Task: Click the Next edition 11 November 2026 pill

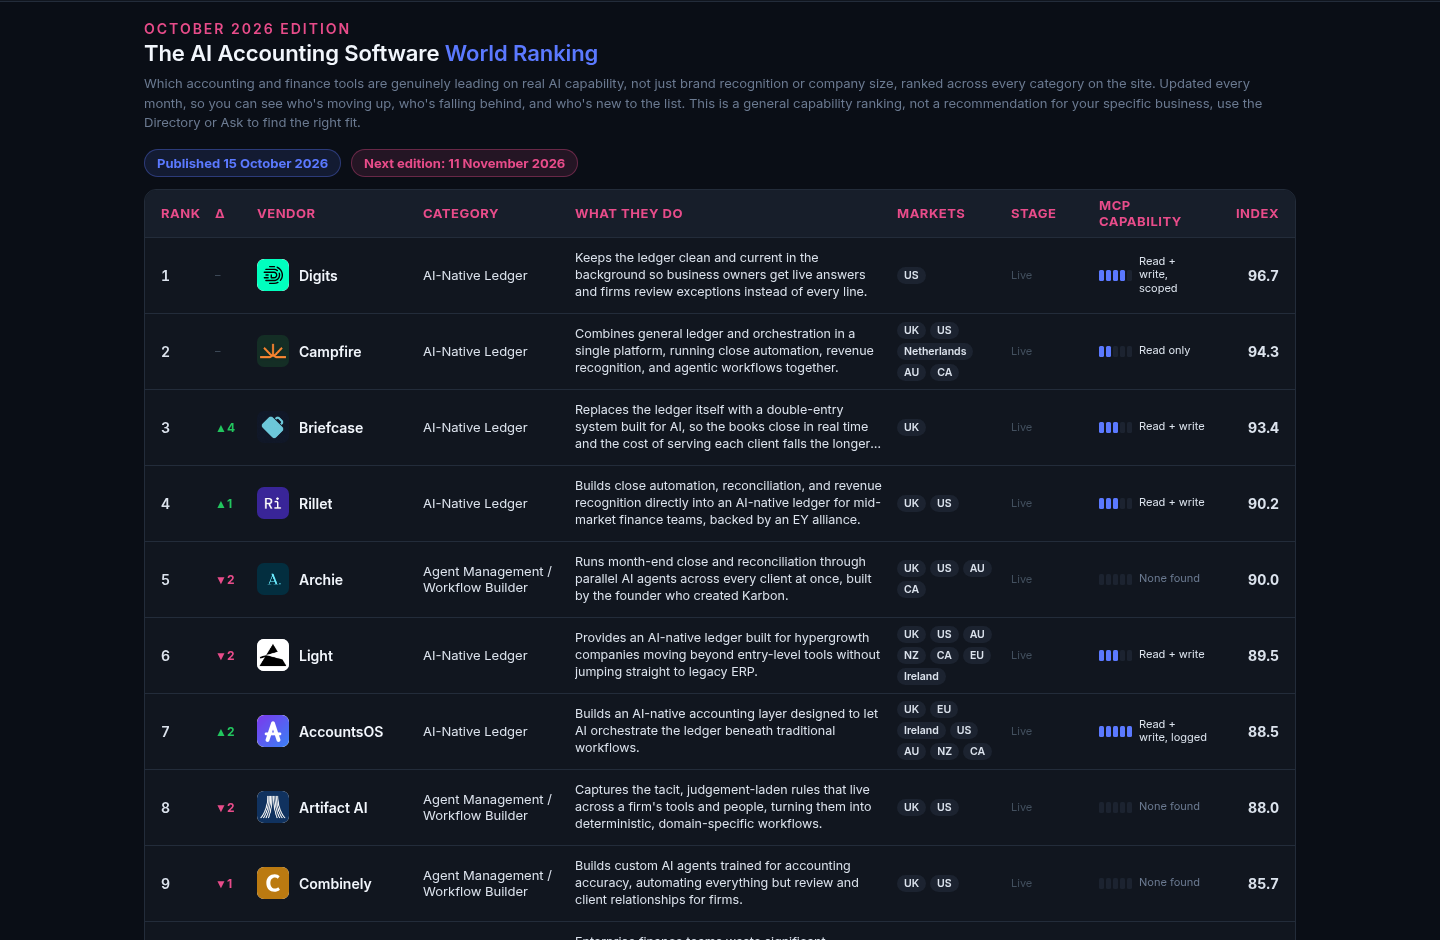Action: tap(464, 163)
